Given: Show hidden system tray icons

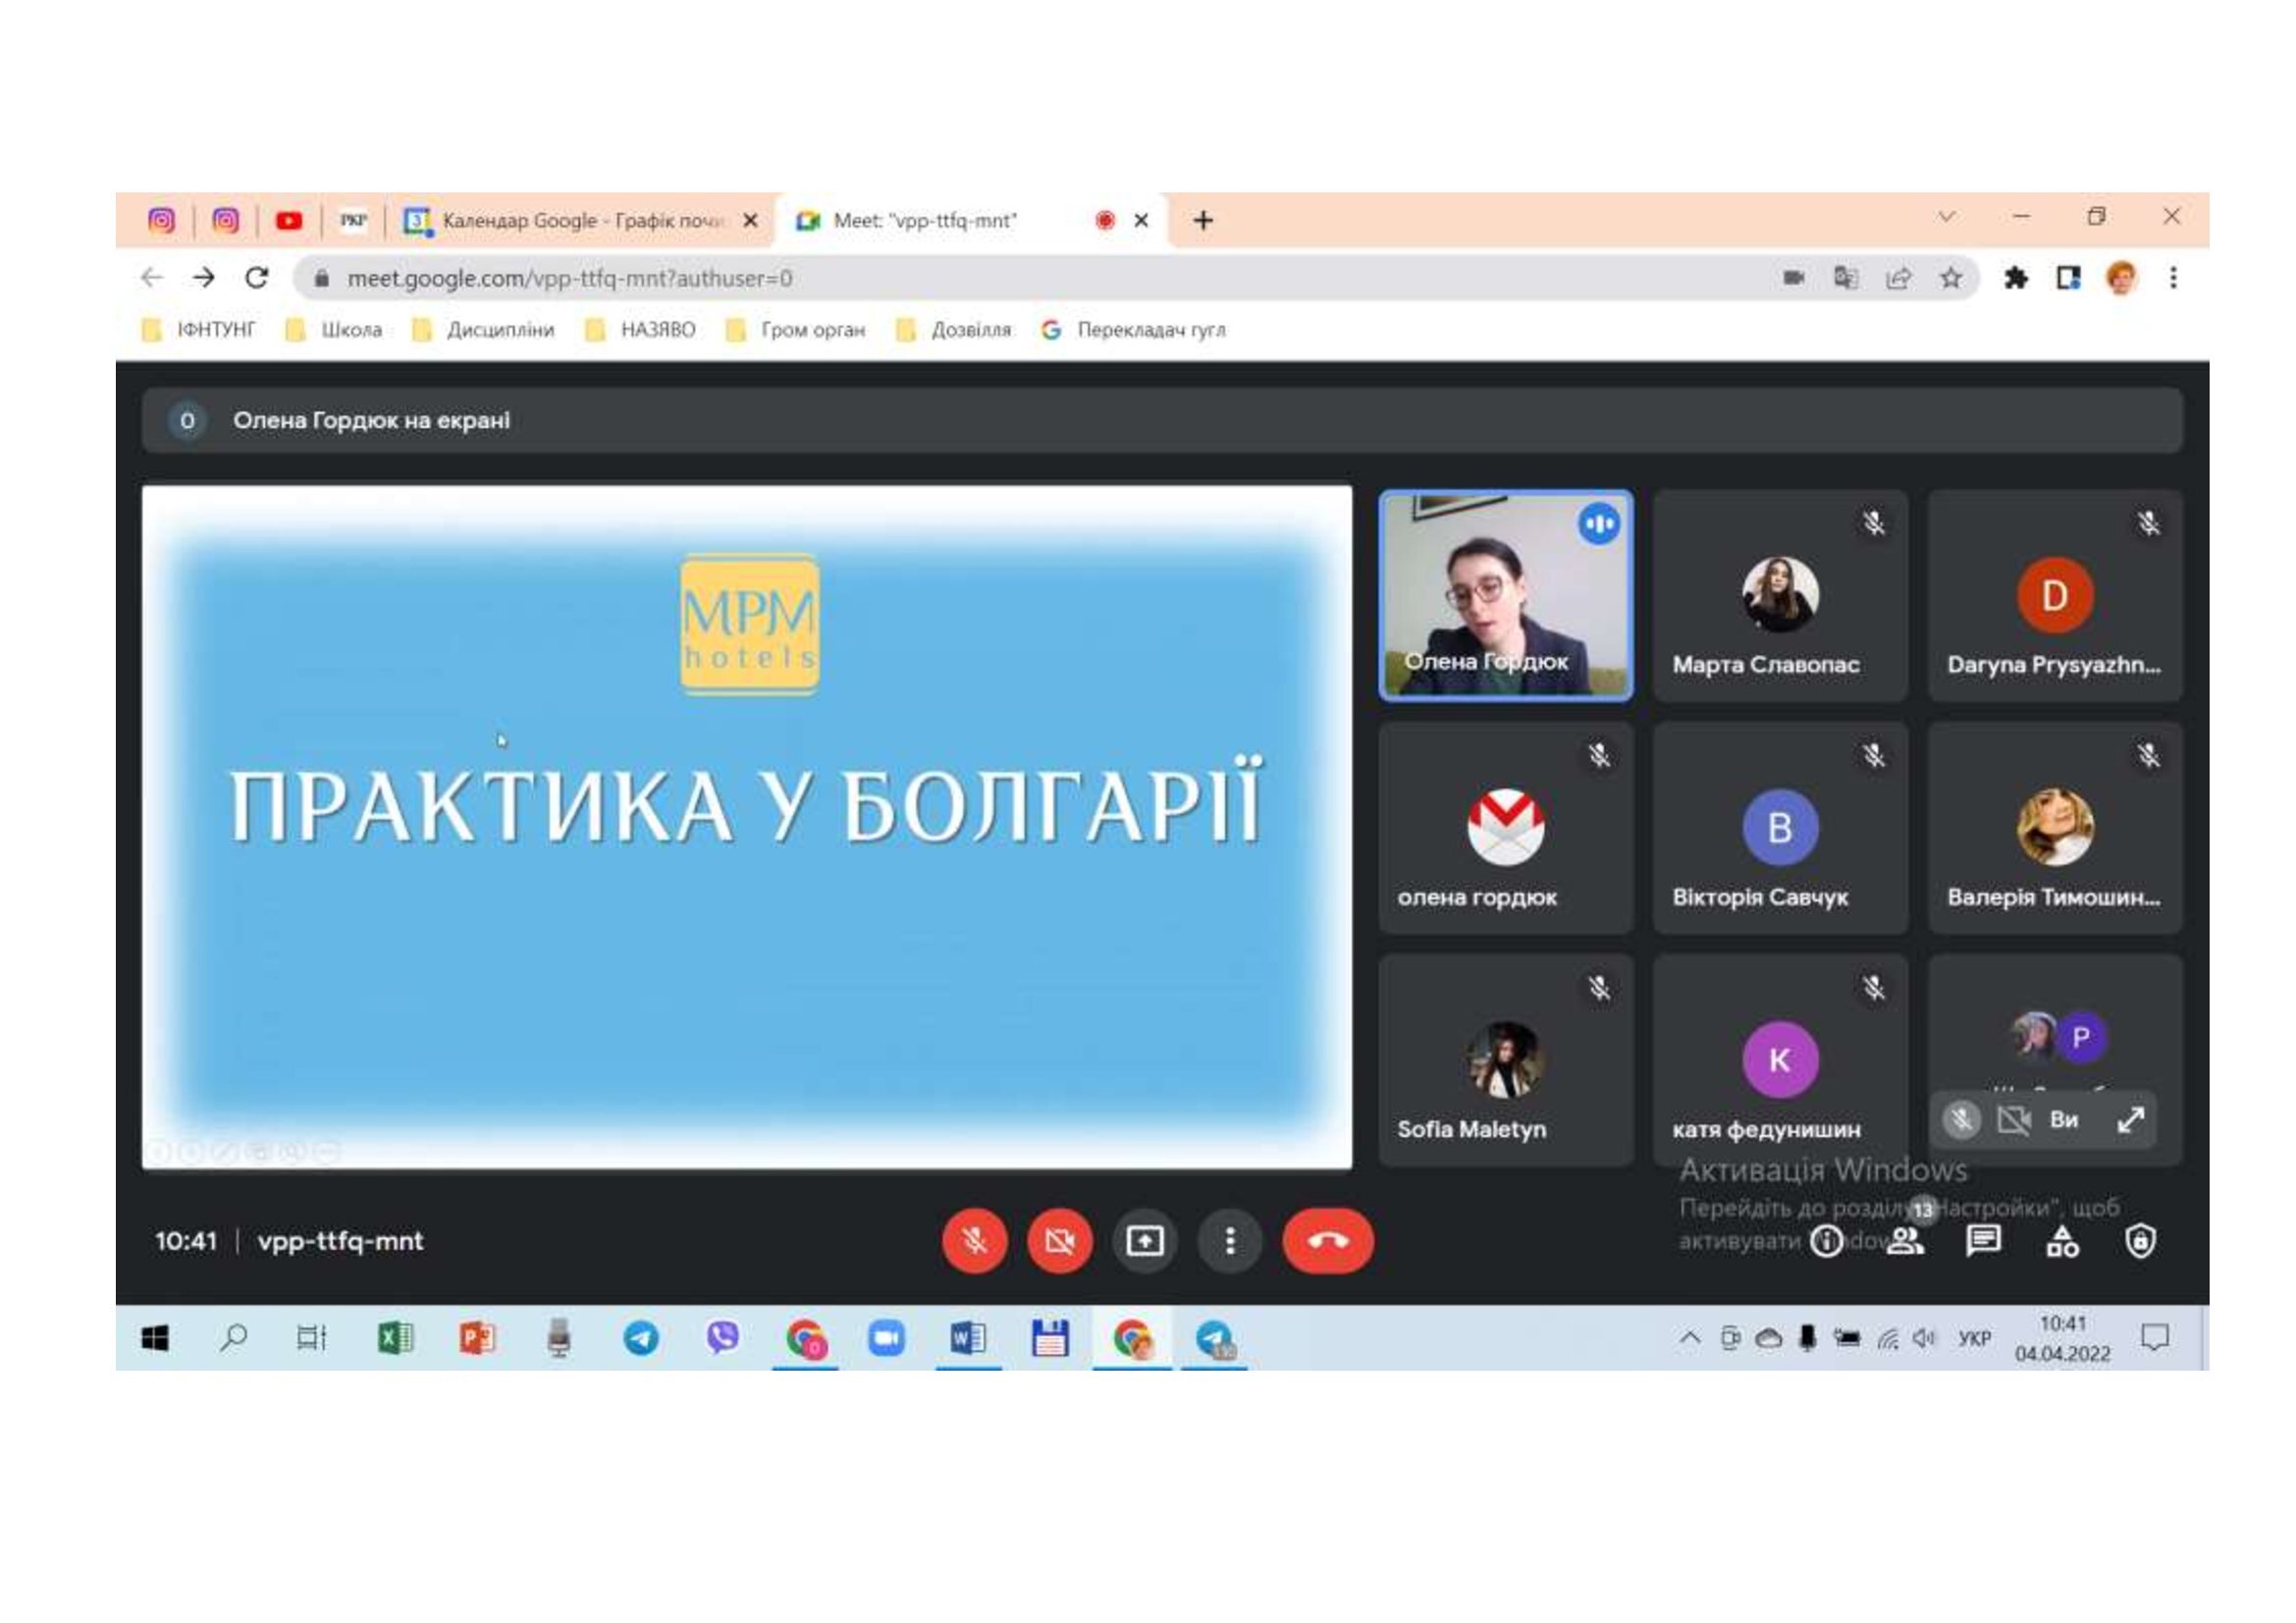Looking at the screenshot, I should pos(1690,1338).
